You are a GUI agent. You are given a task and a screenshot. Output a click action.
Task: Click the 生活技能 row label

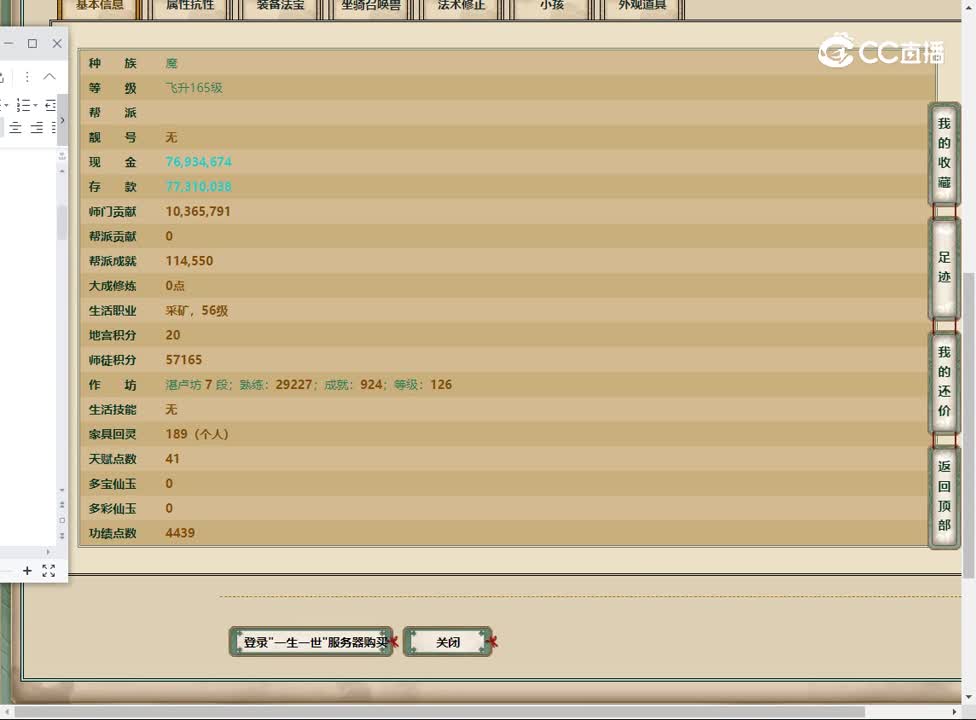[112, 409]
